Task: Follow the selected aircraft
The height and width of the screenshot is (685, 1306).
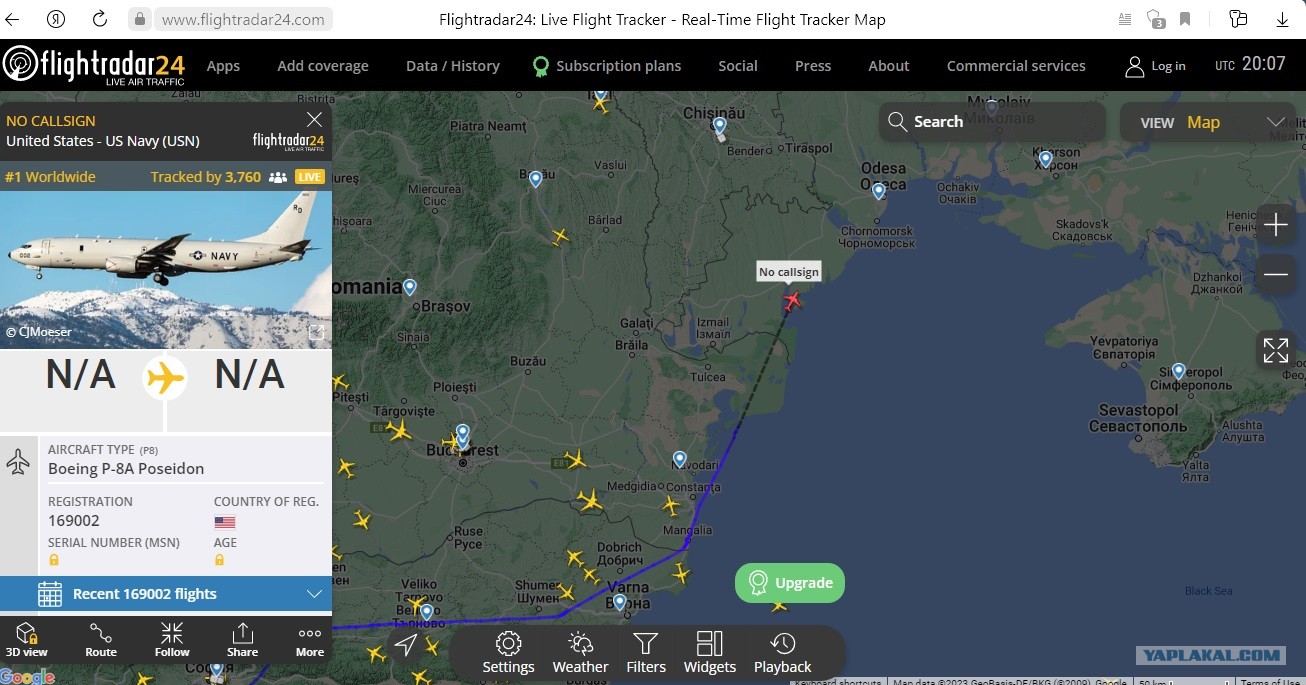Action: click(x=172, y=639)
